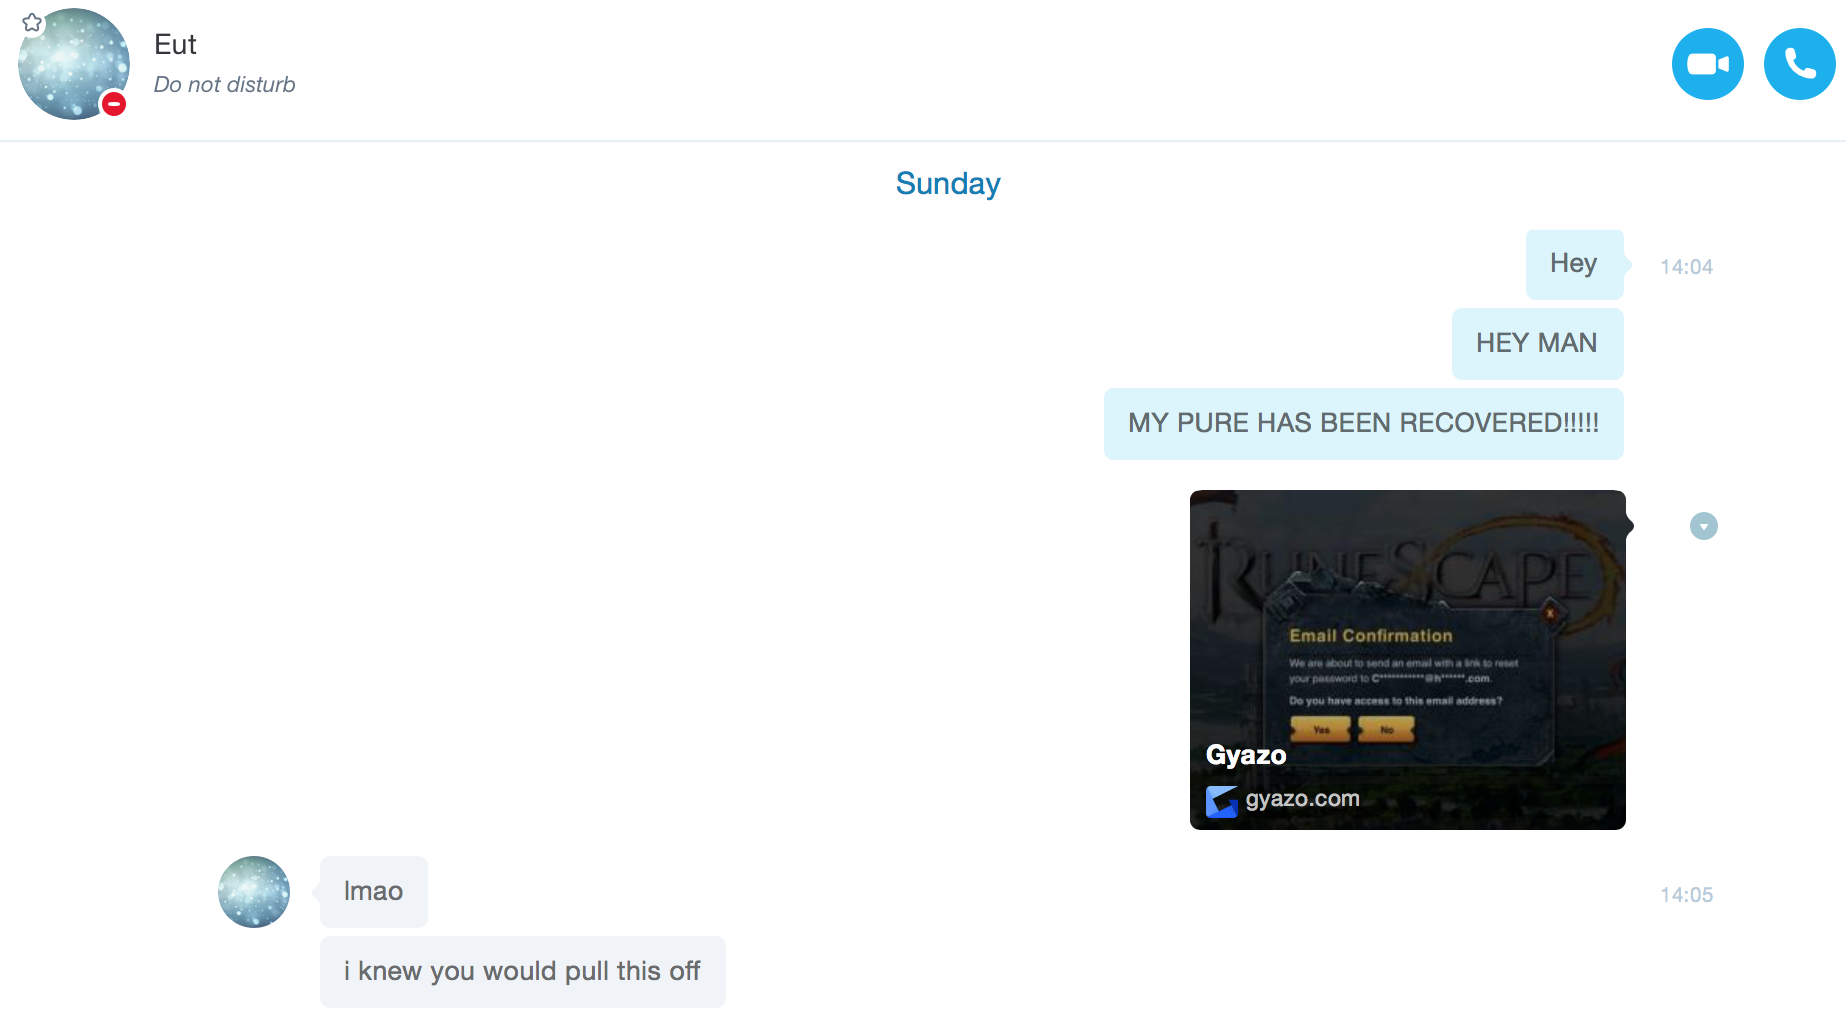The image size is (1846, 1026).
Task: Click the Do not disturb status badge
Action: 114,103
